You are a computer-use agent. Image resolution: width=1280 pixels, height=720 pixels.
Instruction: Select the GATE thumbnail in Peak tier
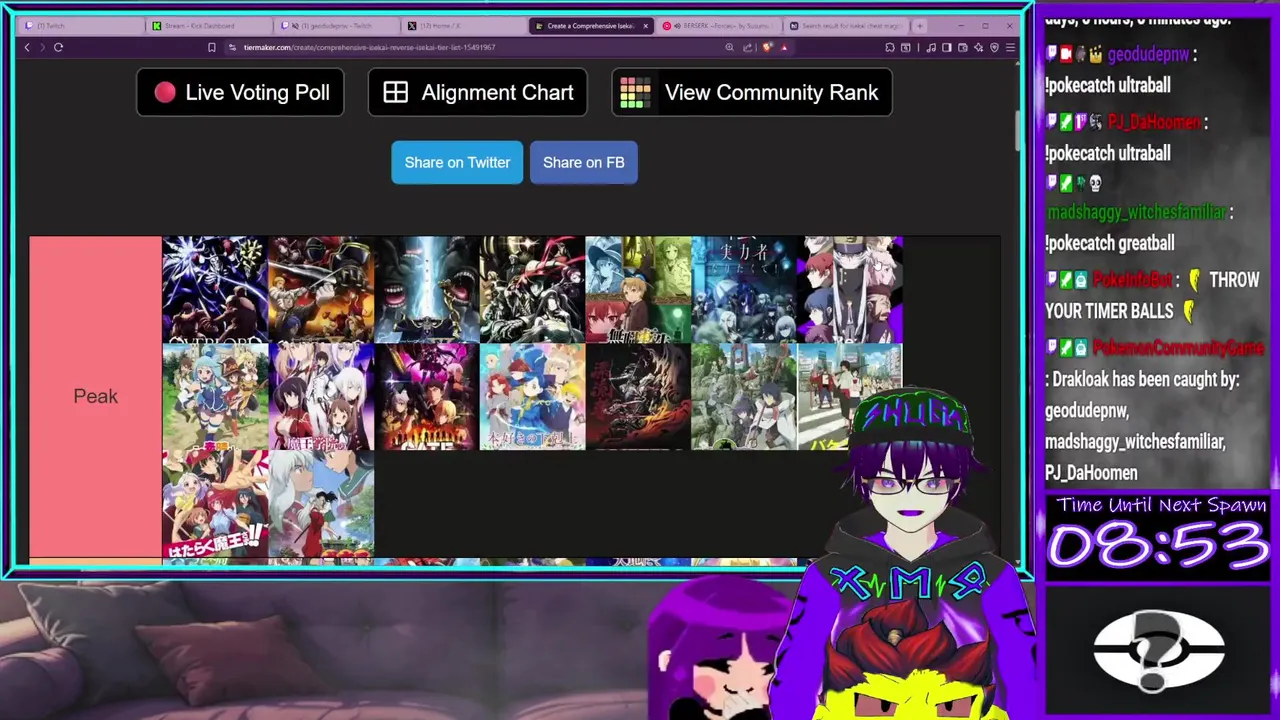(x=426, y=396)
